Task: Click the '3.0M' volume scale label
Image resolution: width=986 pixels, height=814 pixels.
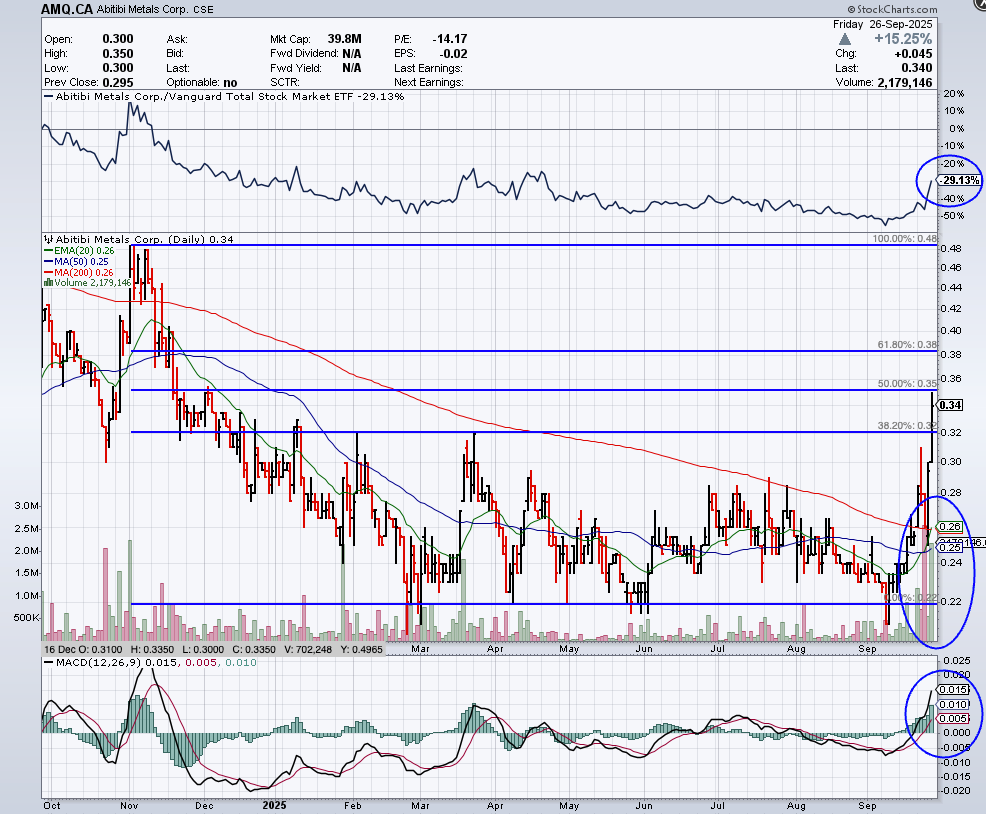Action: [x=28, y=506]
